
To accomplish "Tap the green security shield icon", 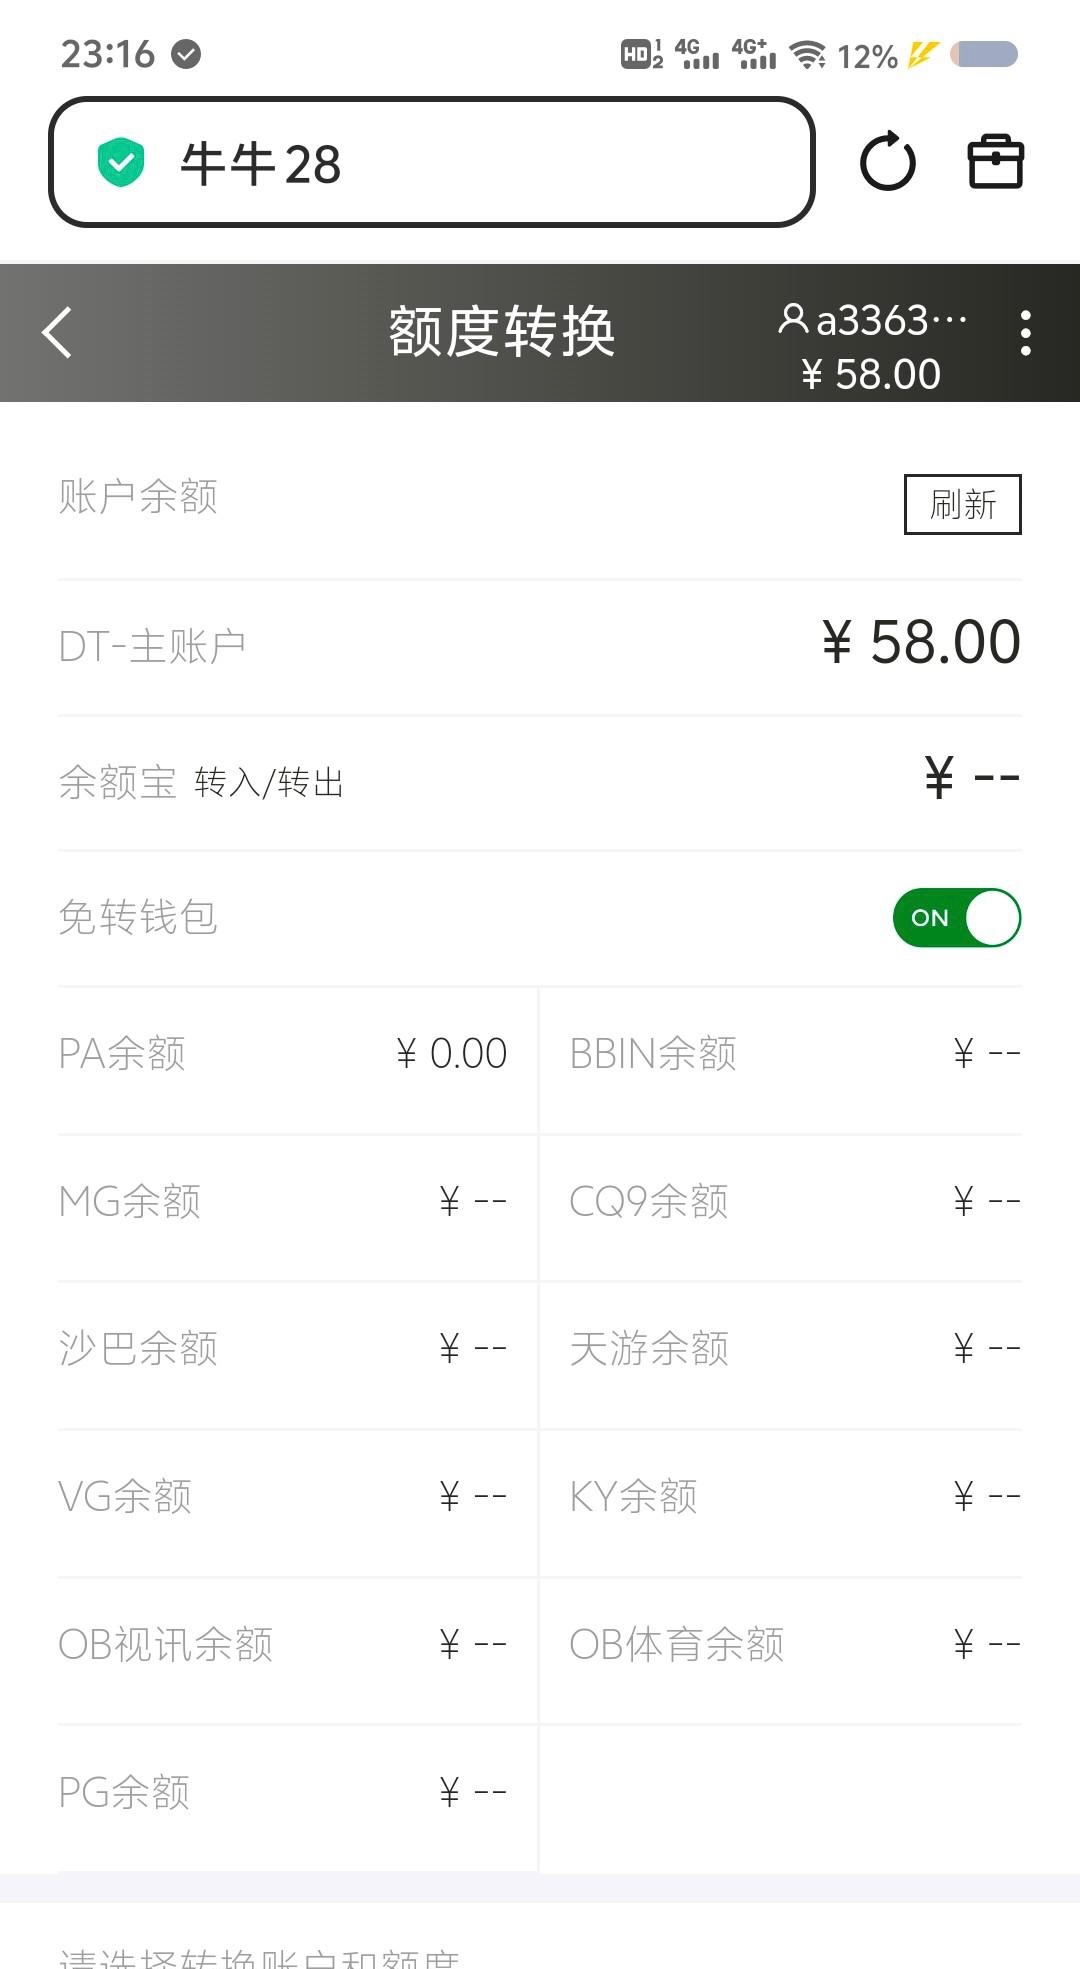I will [121, 163].
